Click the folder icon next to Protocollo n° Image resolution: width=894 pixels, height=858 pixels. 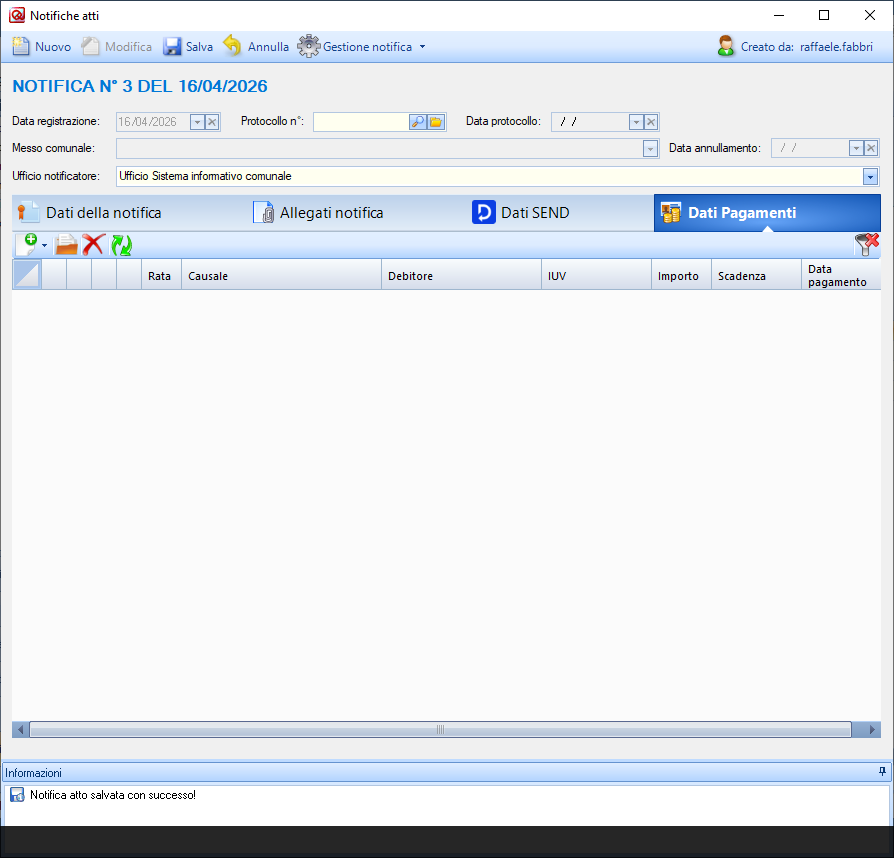(x=436, y=122)
